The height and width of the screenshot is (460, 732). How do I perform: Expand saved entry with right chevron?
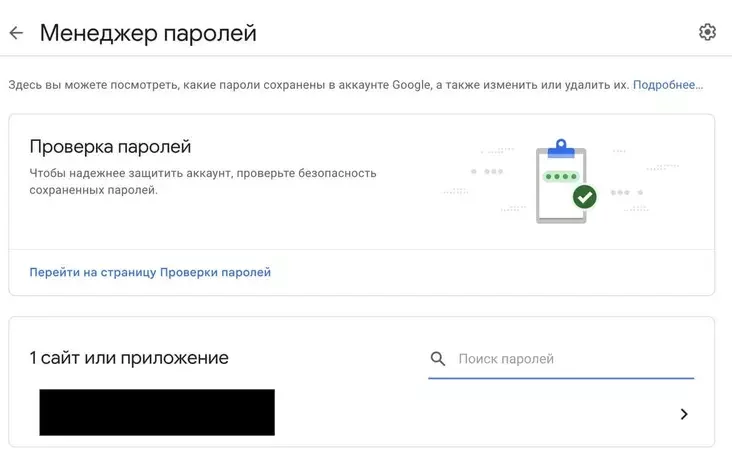click(684, 414)
